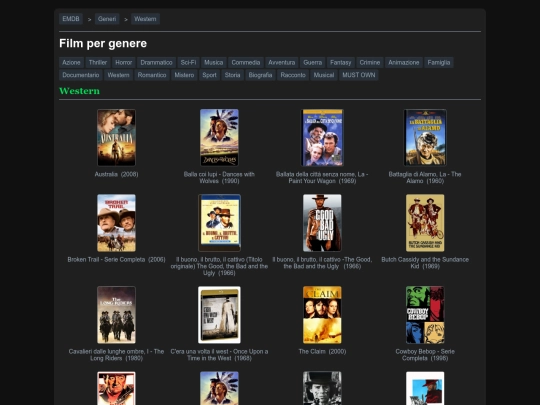The width and height of the screenshot is (540, 405).
Task: Open The Long Riders poster
Action: [116, 315]
